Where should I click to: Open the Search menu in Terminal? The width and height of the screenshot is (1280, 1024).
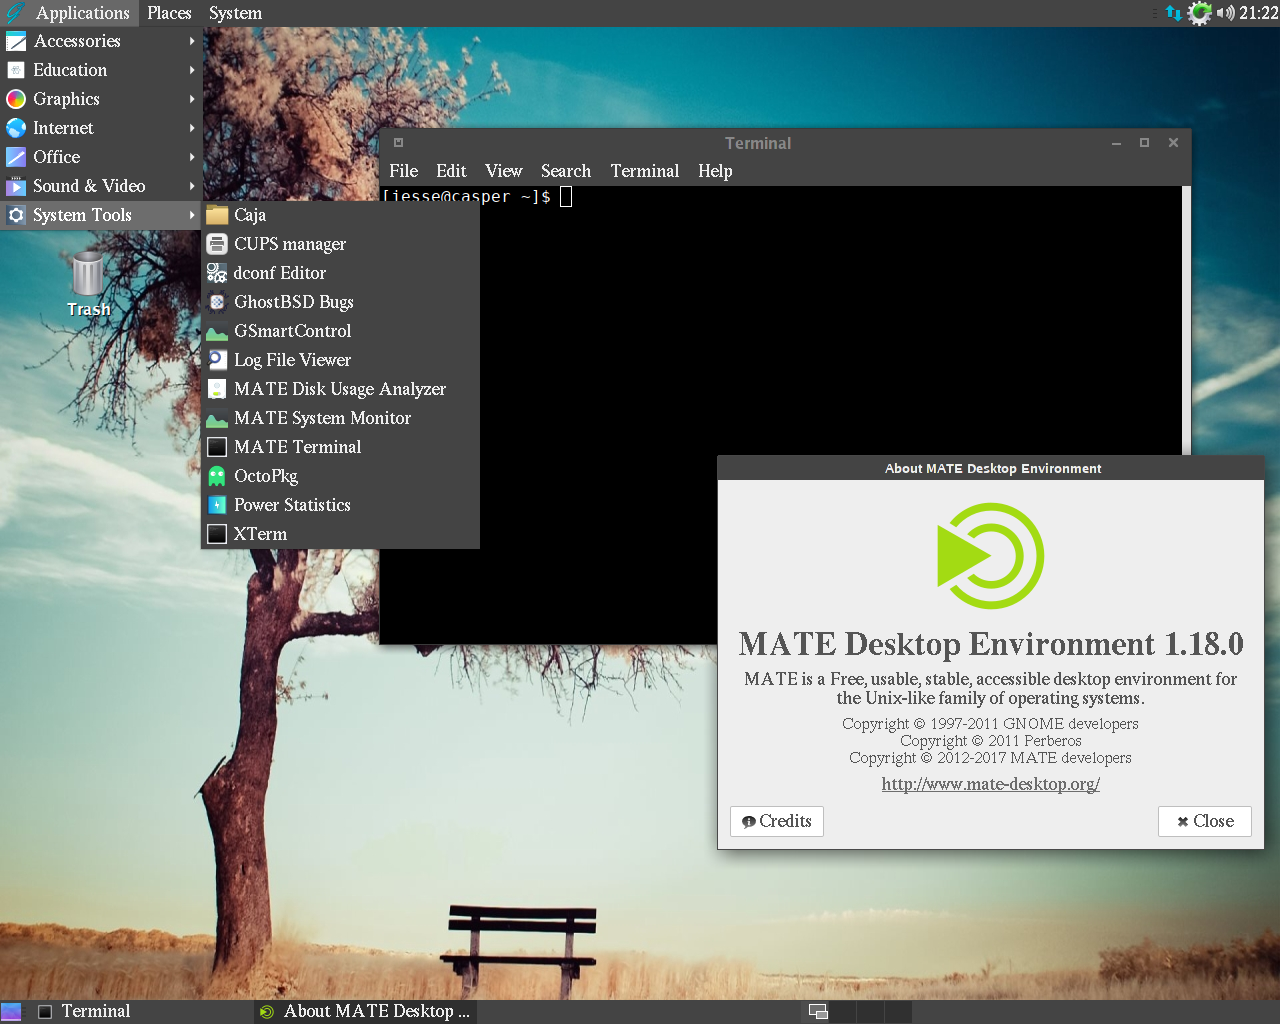pos(565,171)
